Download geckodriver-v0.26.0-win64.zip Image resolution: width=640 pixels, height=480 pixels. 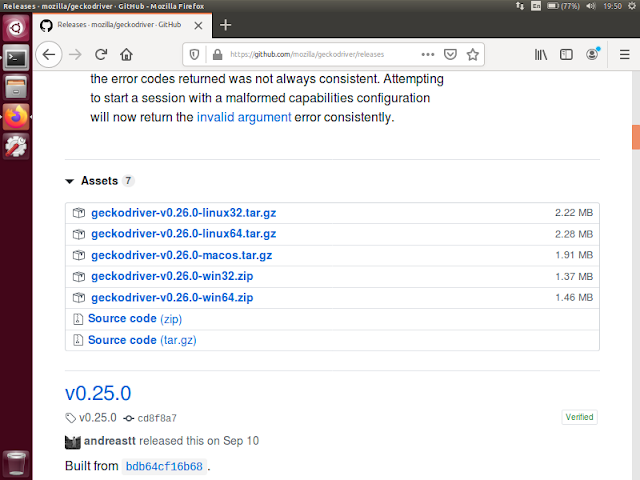coord(172,298)
